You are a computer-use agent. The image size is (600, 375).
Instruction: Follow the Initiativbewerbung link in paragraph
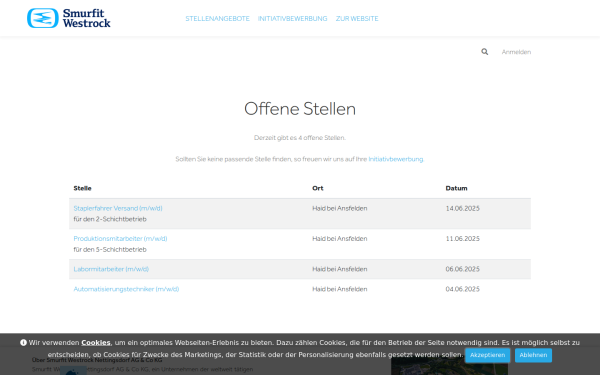click(396, 159)
